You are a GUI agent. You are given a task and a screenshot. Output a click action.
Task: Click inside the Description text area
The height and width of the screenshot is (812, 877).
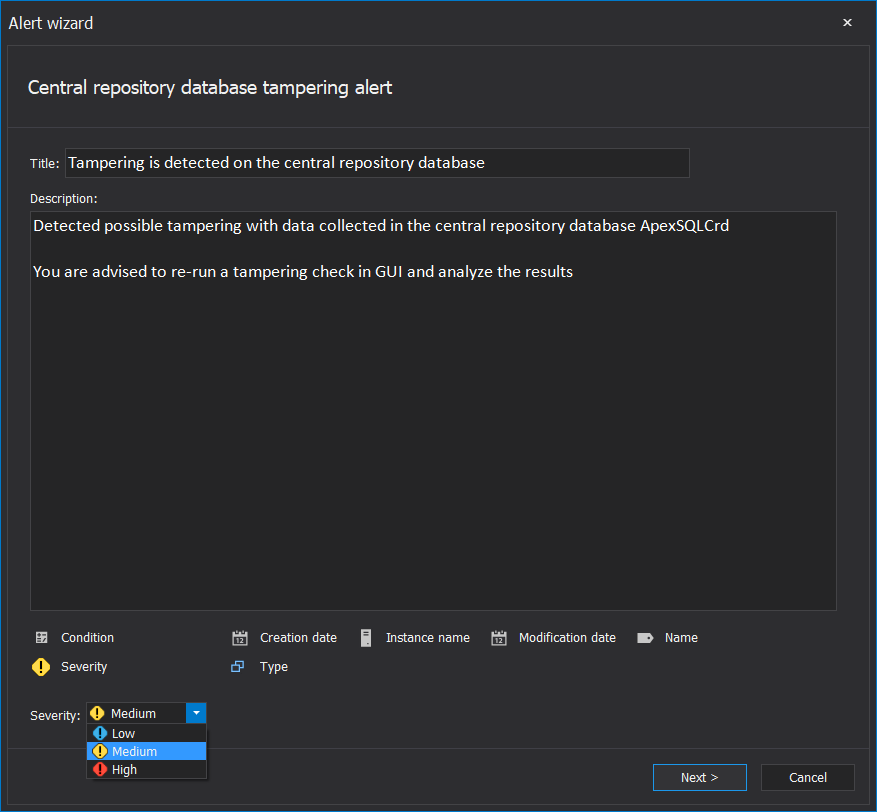coord(433,410)
